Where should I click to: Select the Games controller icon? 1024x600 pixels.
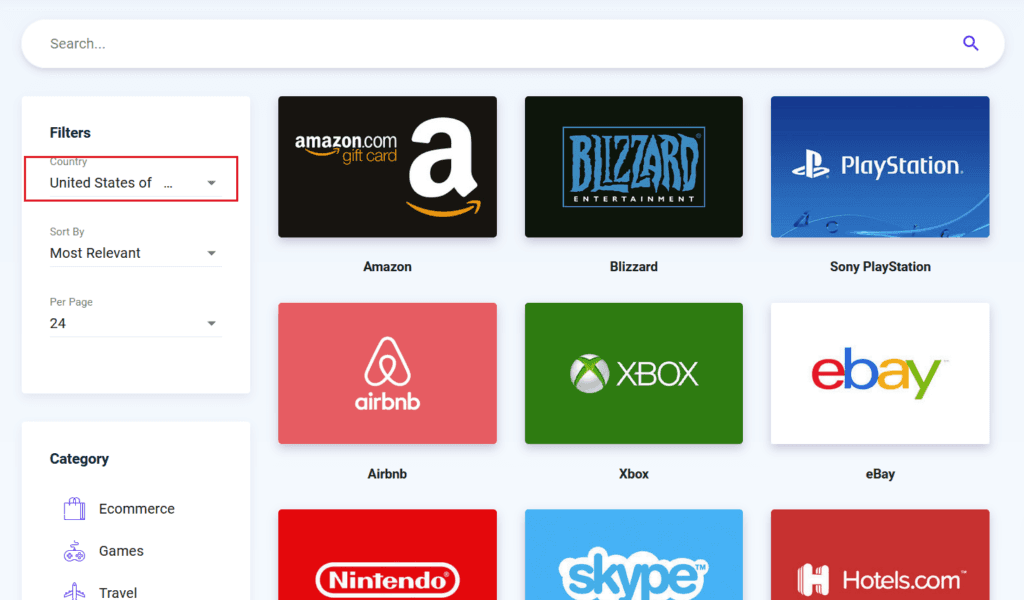[74, 551]
